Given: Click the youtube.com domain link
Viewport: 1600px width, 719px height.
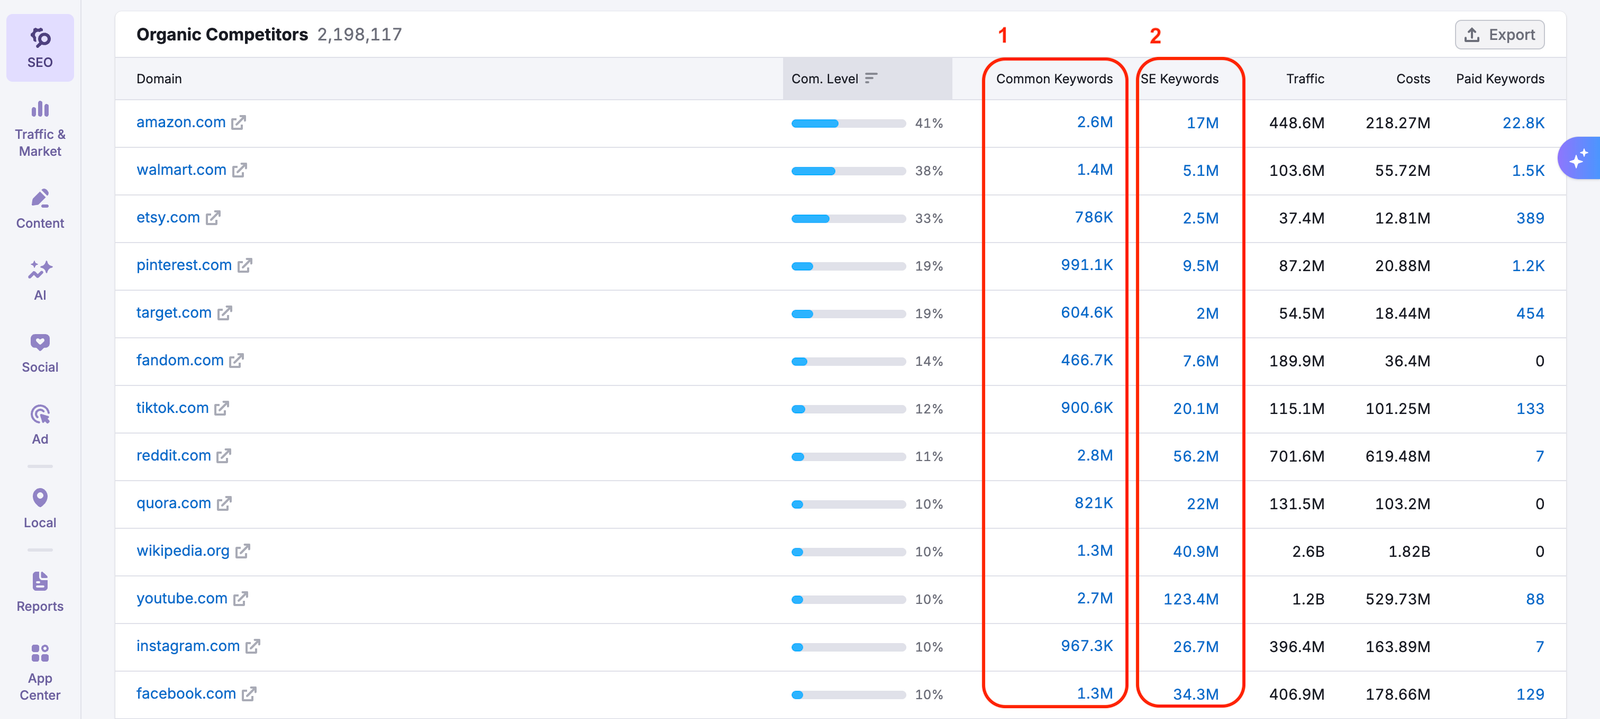Looking at the screenshot, I should point(182,598).
